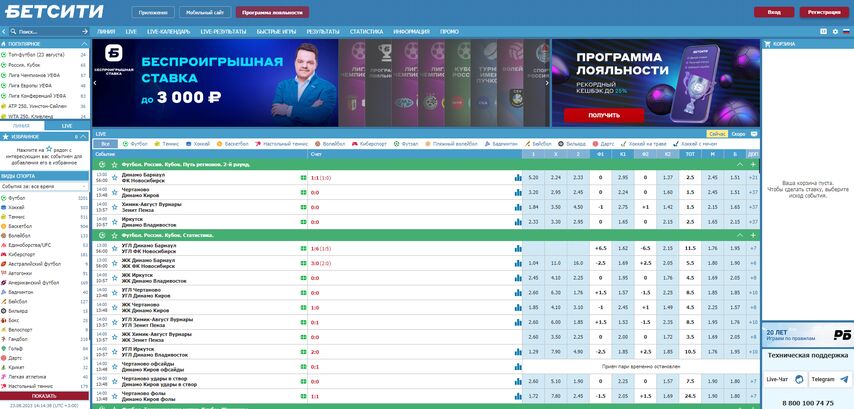854x409 pixels.
Task: Click the Бетсити logo
Action: [x=54, y=11]
